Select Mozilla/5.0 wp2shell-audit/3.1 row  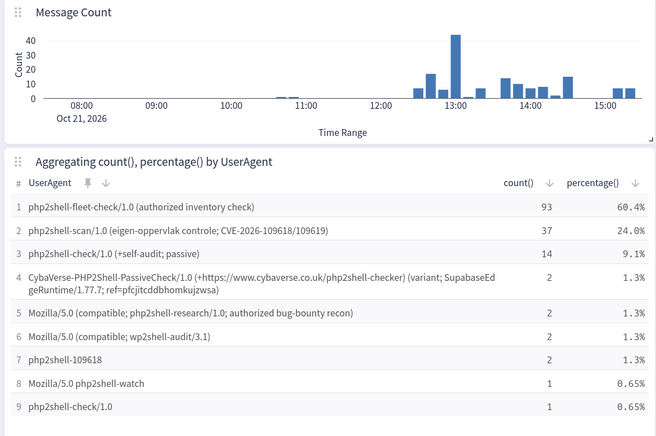pos(330,337)
